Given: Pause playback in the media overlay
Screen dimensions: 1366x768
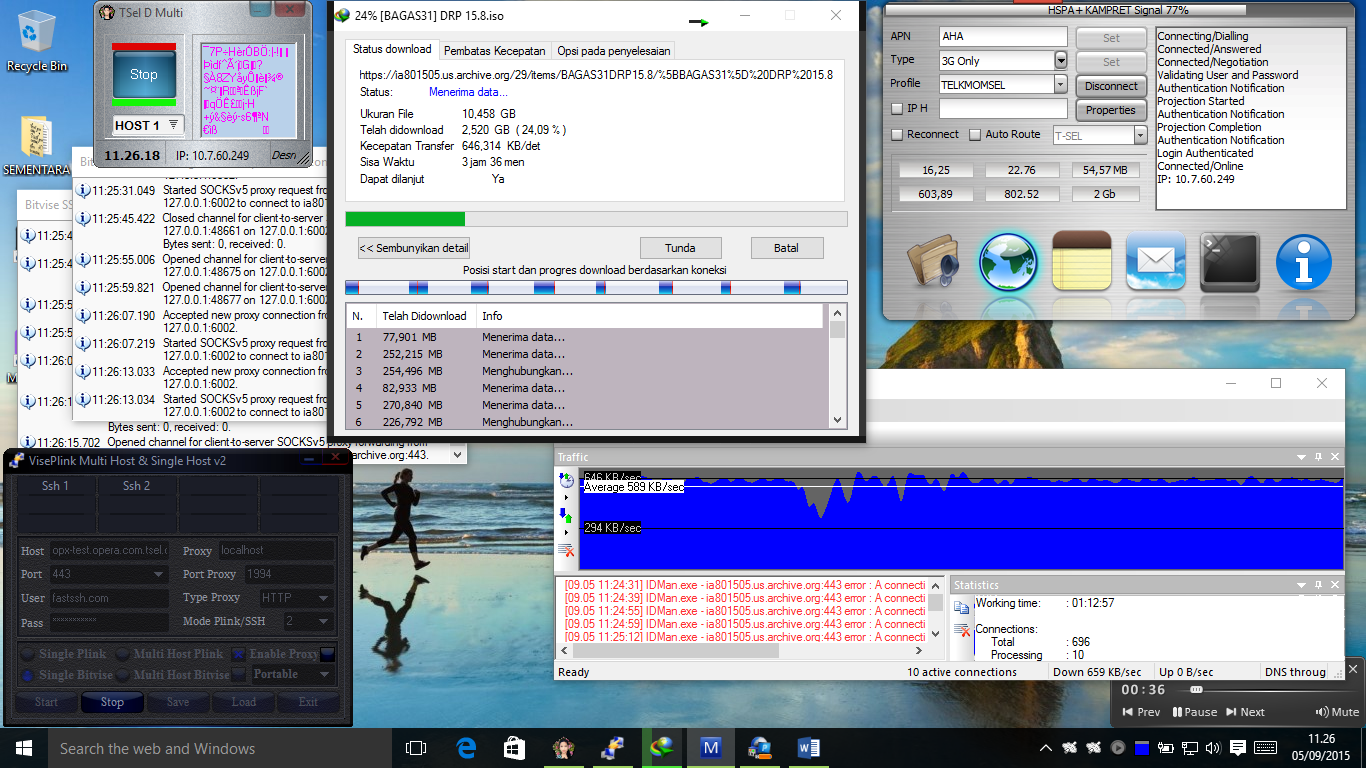Looking at the screenshot, I should 1194,712.
